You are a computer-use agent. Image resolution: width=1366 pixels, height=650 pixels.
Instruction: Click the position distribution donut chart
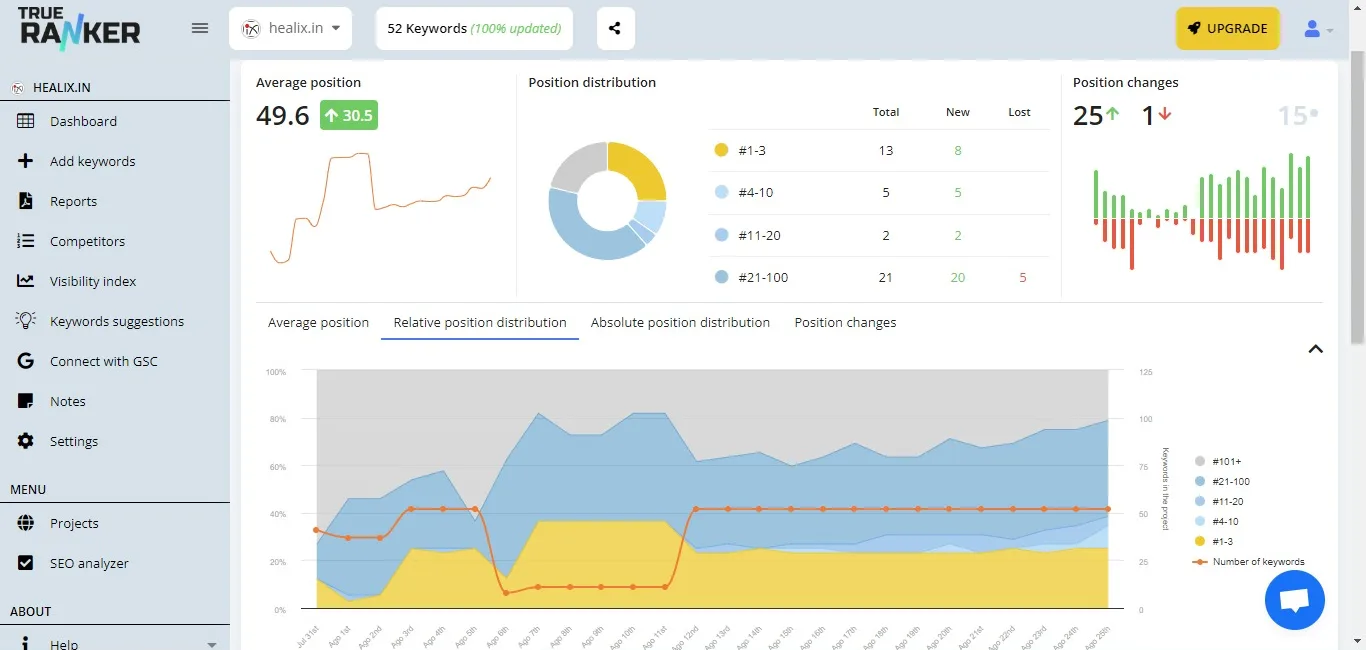607,201
